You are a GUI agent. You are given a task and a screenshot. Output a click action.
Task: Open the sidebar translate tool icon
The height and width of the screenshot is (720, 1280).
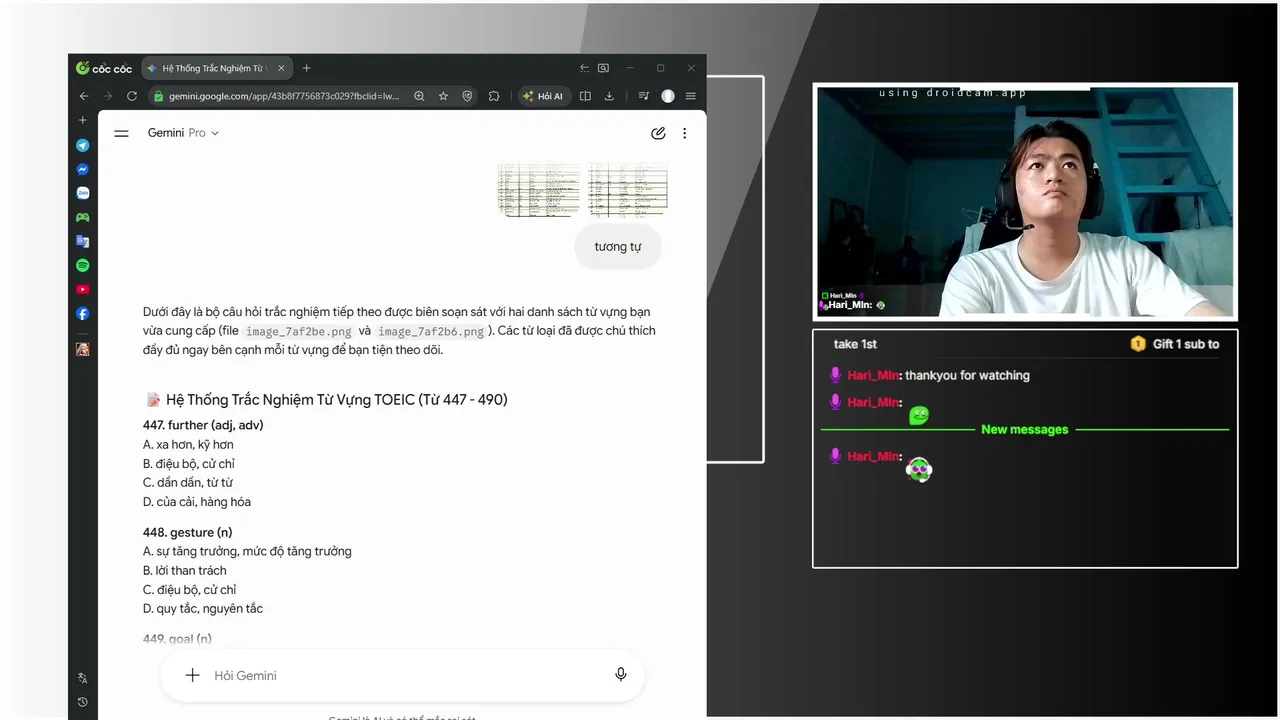pyautogui.click(x=83, y=678)
